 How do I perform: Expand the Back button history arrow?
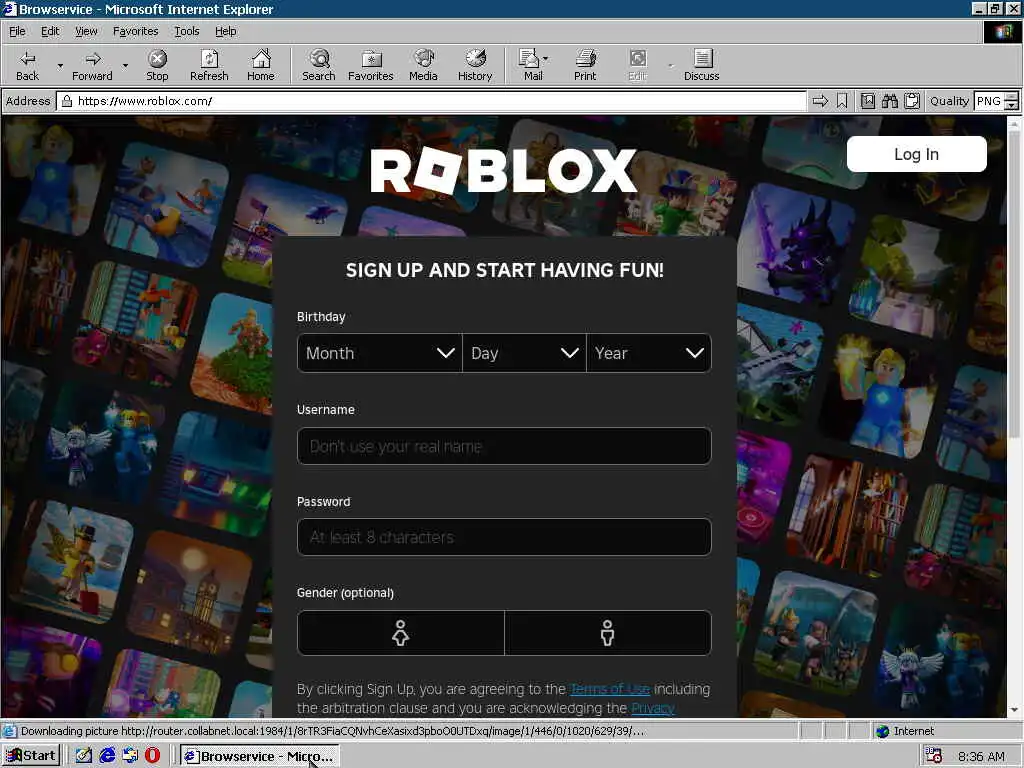(60, 65)
